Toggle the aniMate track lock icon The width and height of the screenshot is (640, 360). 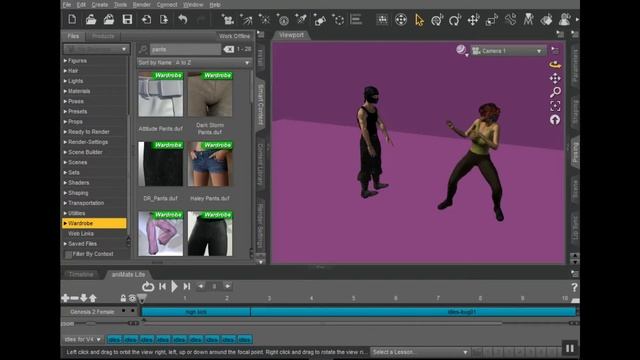point(123,298)
